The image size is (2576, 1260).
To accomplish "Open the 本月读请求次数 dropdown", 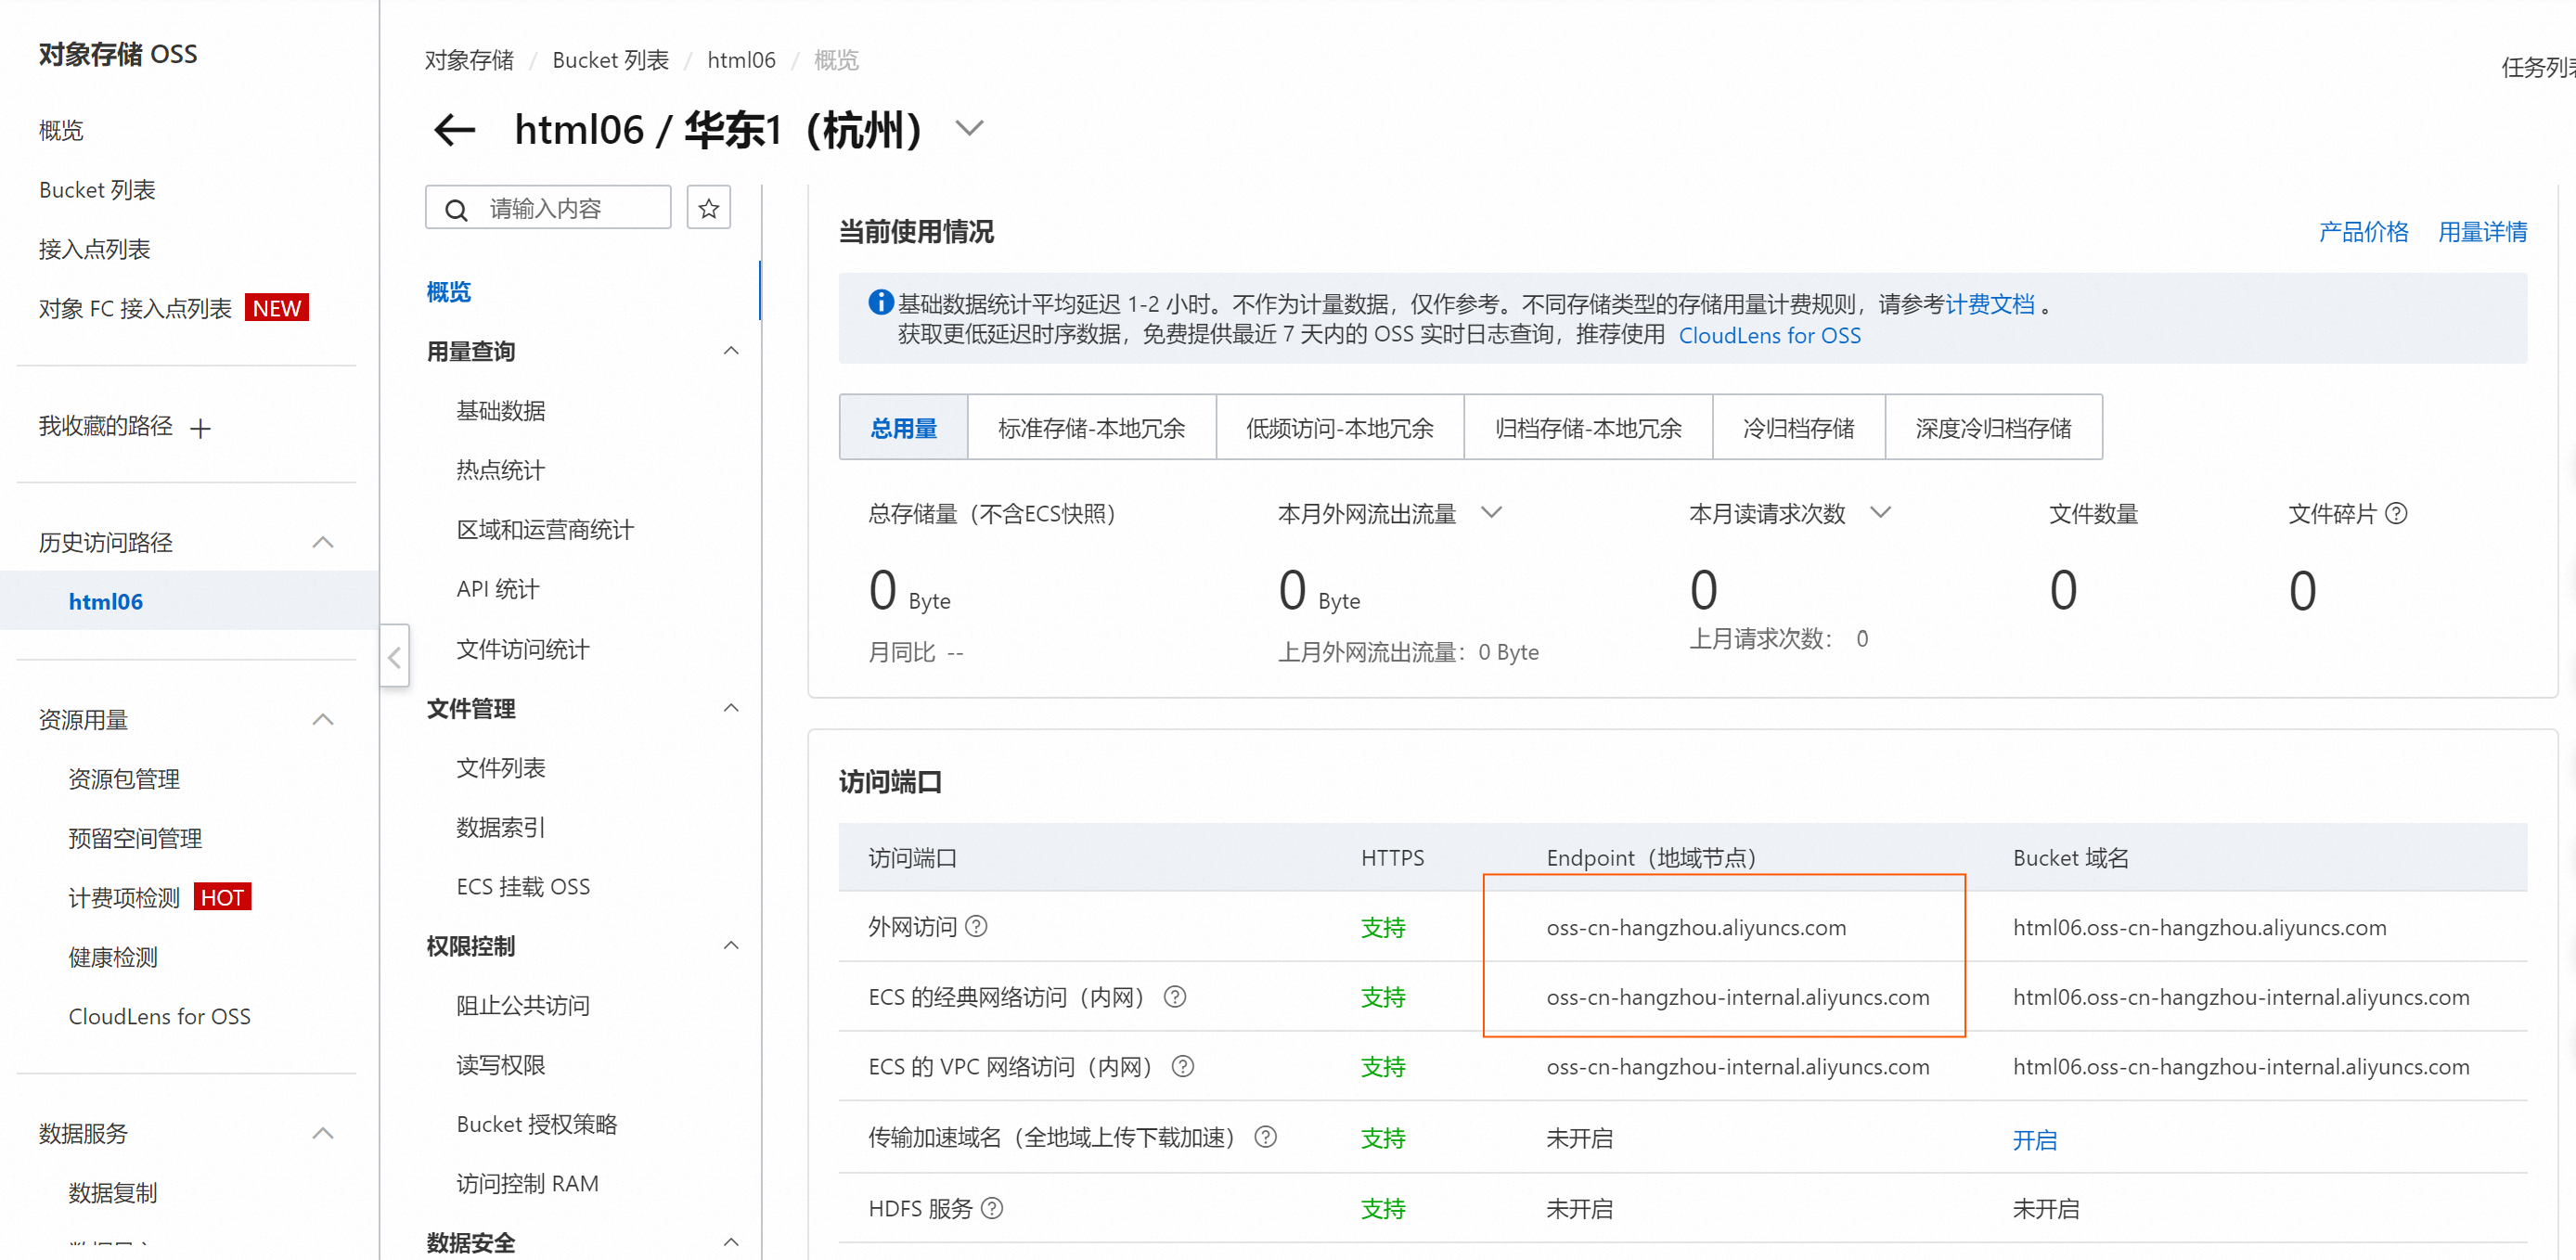I will pos(1880,513).
